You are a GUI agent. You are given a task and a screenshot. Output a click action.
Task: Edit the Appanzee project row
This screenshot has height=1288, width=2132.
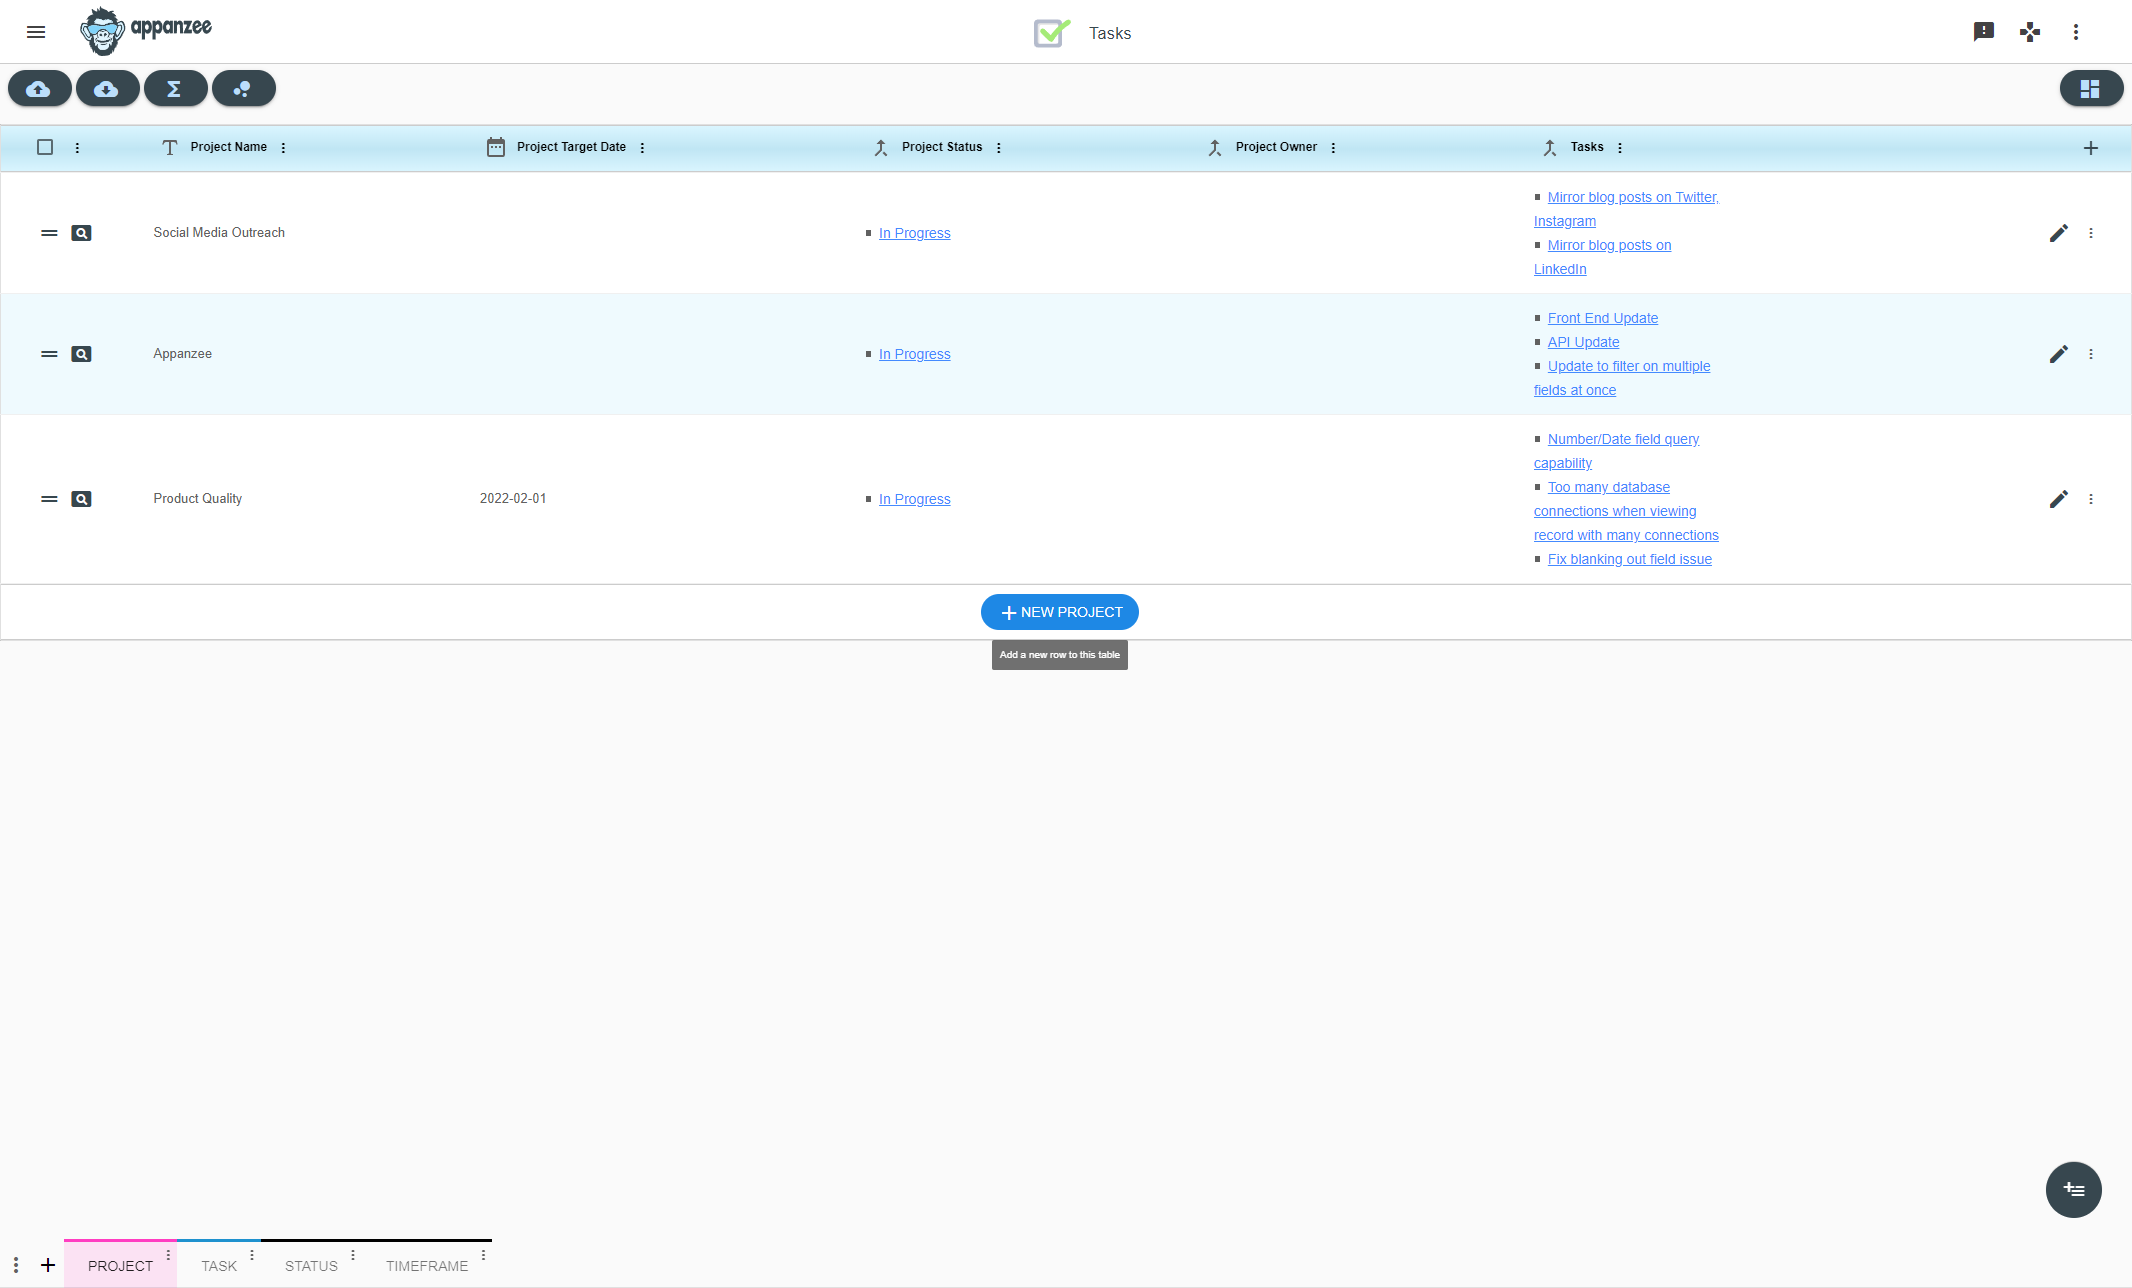tap(2058, 354)
